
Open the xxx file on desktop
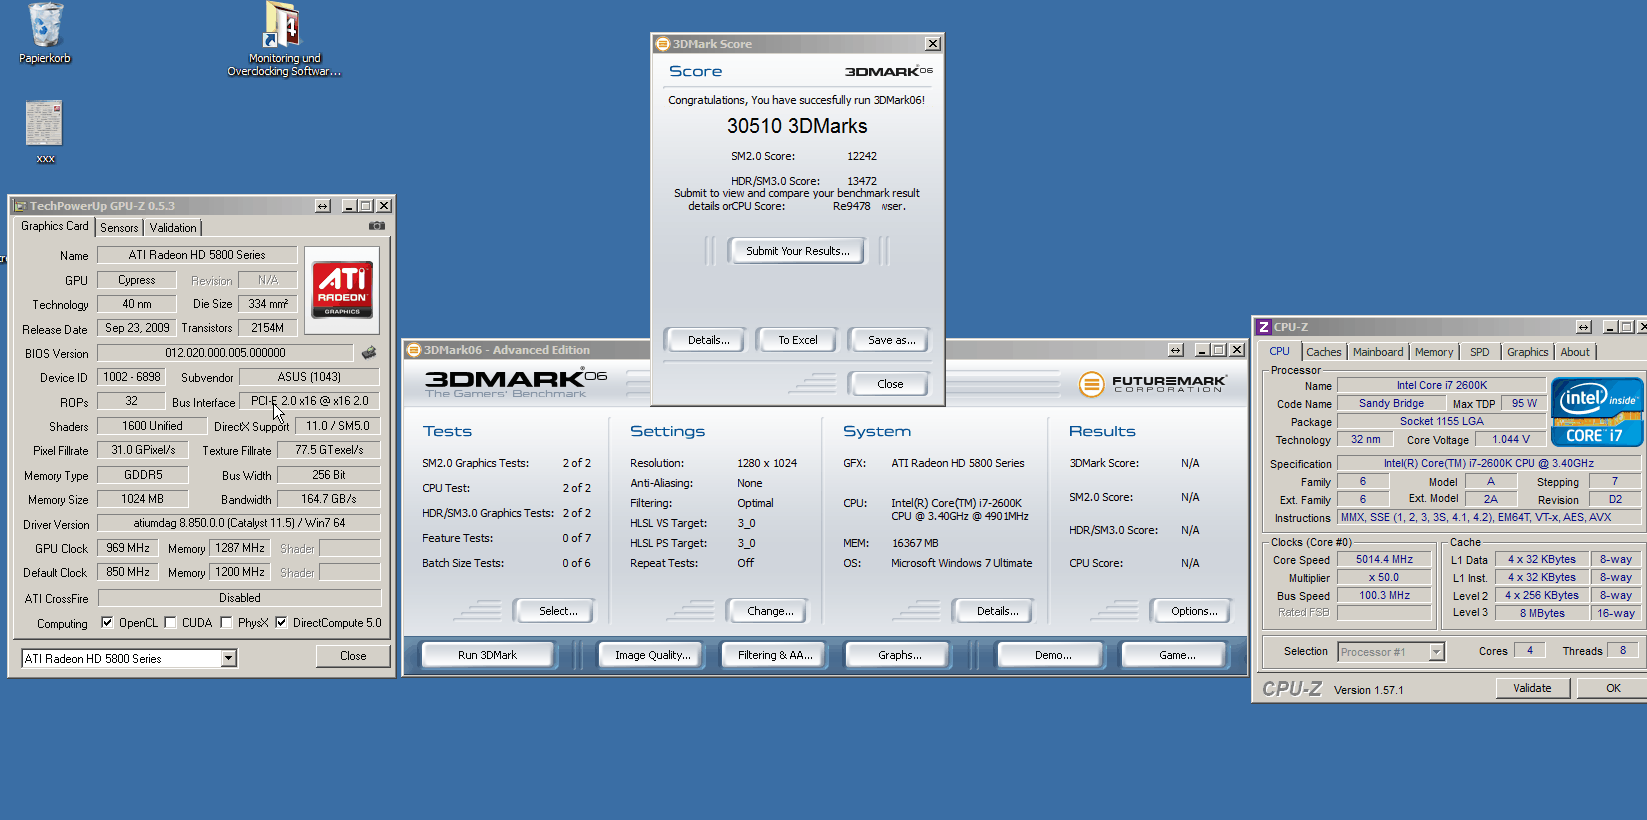44,124
